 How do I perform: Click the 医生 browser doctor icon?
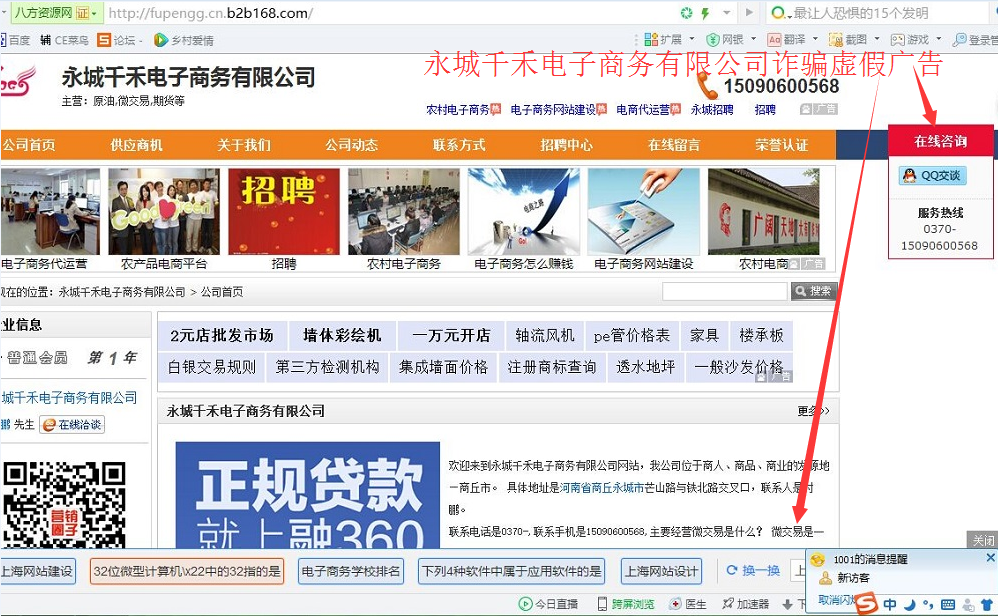[x=675, y=604]
